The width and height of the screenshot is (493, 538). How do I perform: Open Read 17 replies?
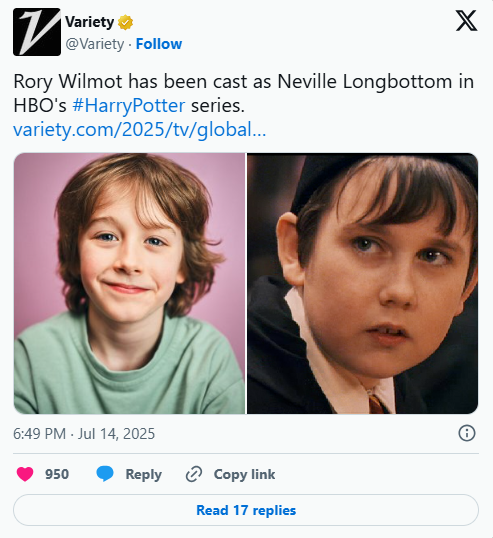click(x=246, y=510)
